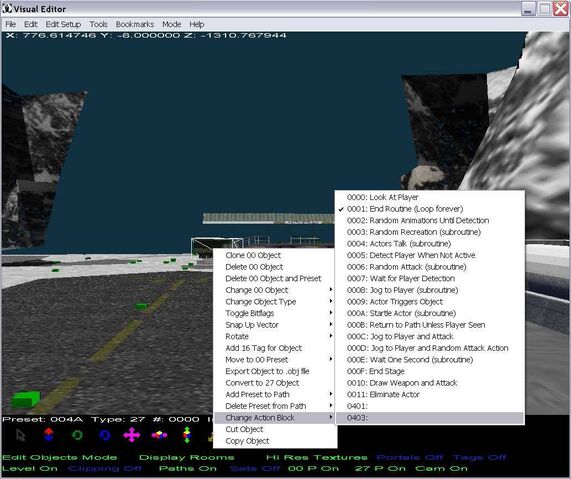Expand the Snap Up Vector submenu arrow
571x479 pixels.
click(331, 325)
